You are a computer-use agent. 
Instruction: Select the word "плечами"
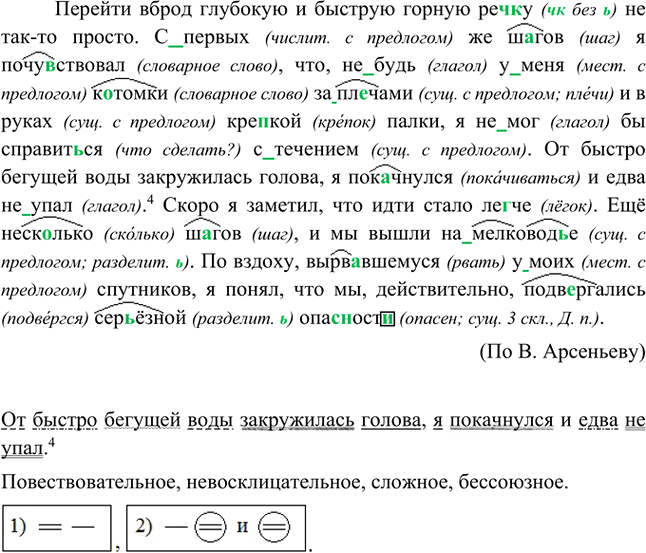(x=374, y=94)
